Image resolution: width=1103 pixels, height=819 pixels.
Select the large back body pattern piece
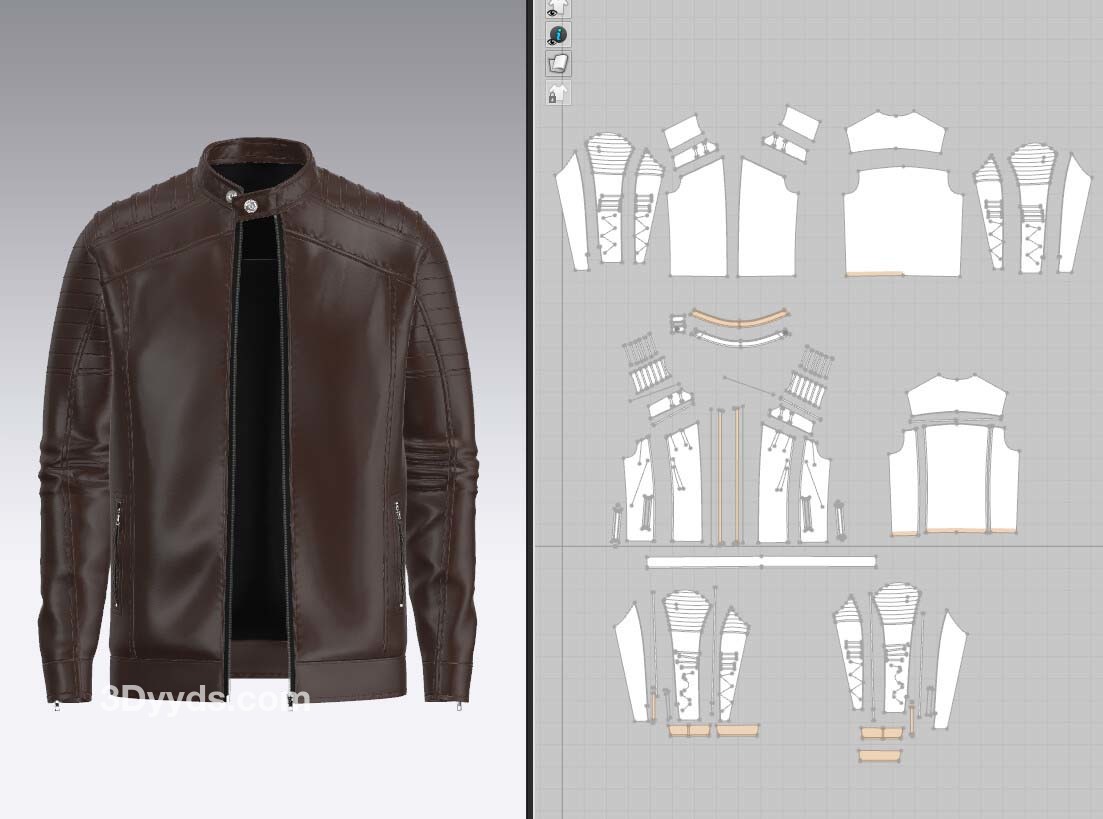902,222
